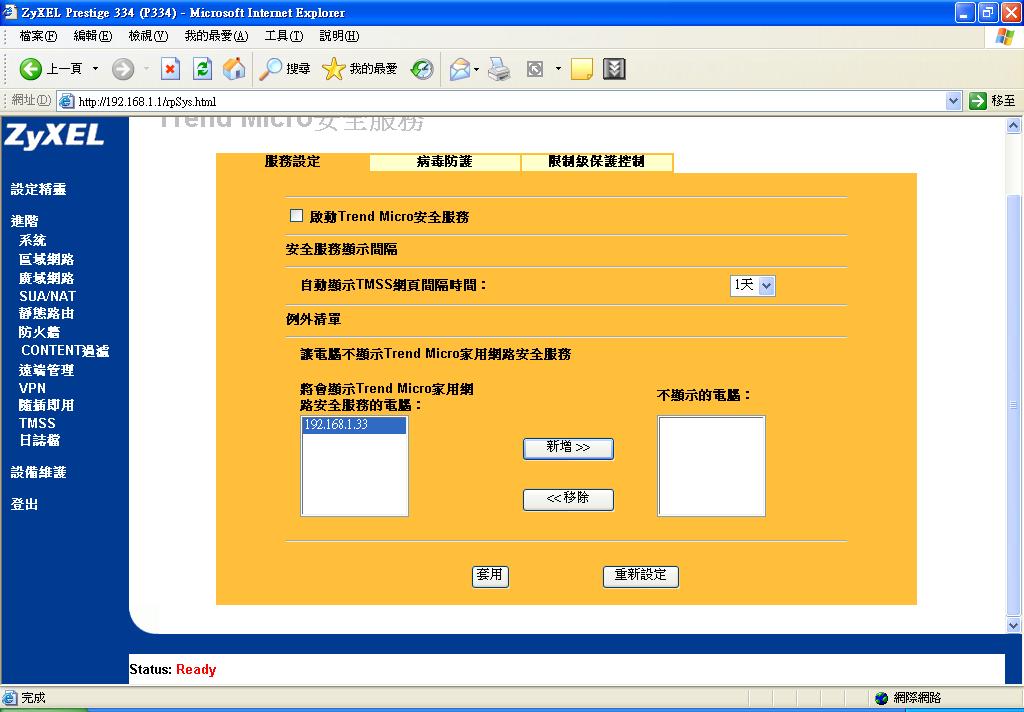
Task: Click the gray square toolbar icon
Action: (x=535, y=69)
